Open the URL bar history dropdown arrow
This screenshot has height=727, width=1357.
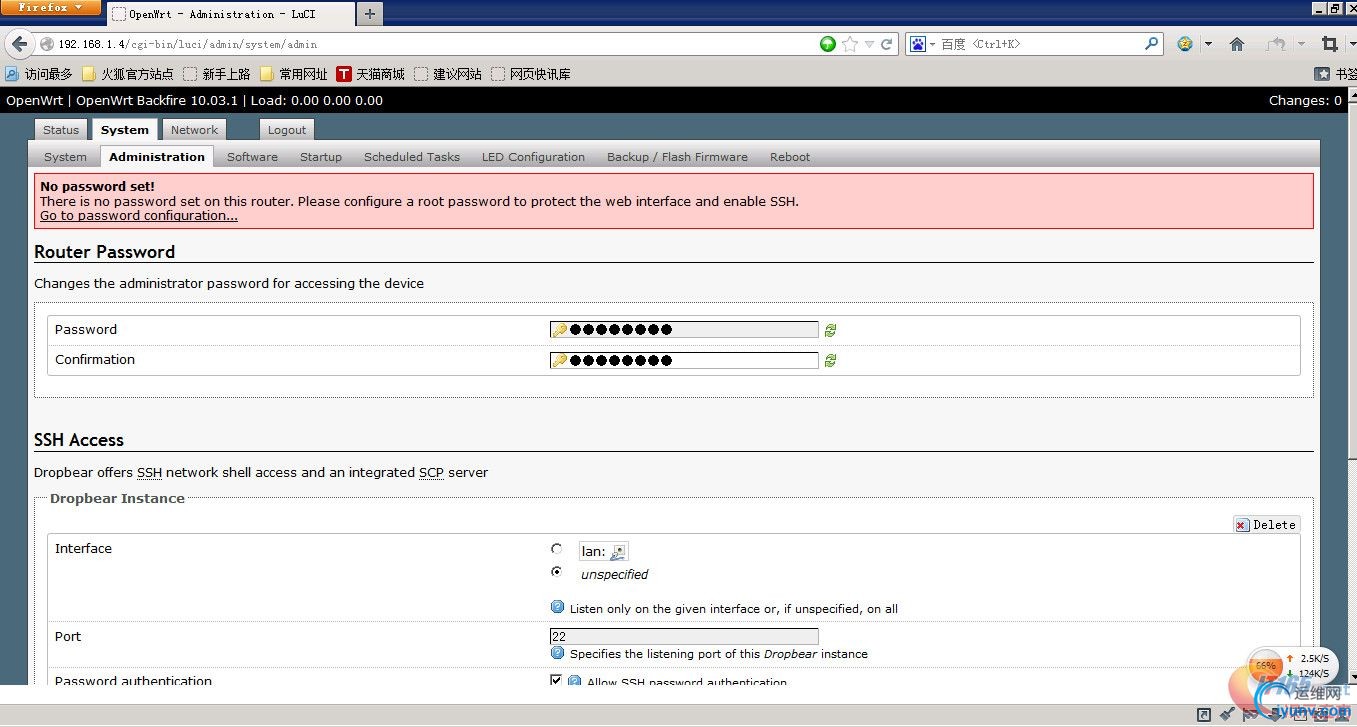pos(869,44)
